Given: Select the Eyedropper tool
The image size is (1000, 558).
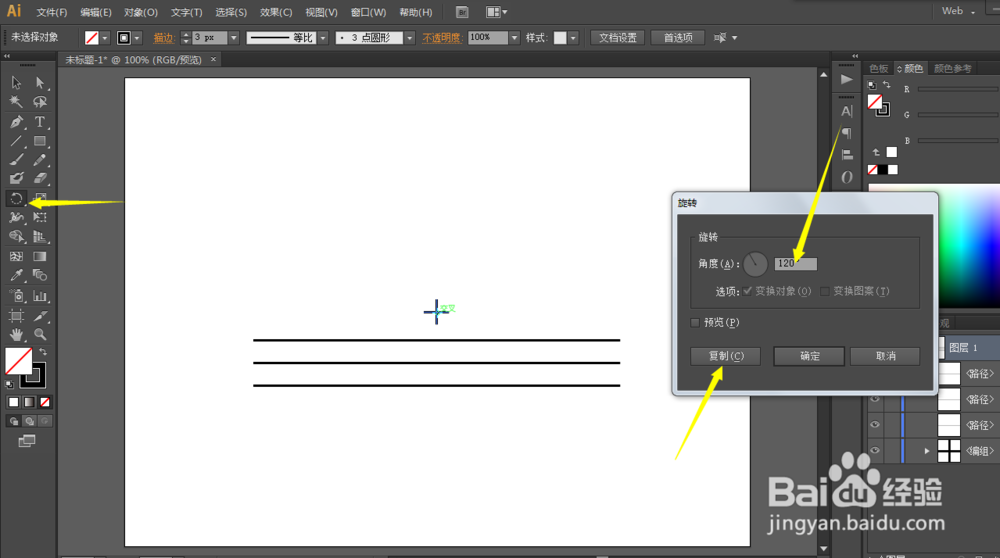Looking at the screenshot, I should click(x=16, y=275).
